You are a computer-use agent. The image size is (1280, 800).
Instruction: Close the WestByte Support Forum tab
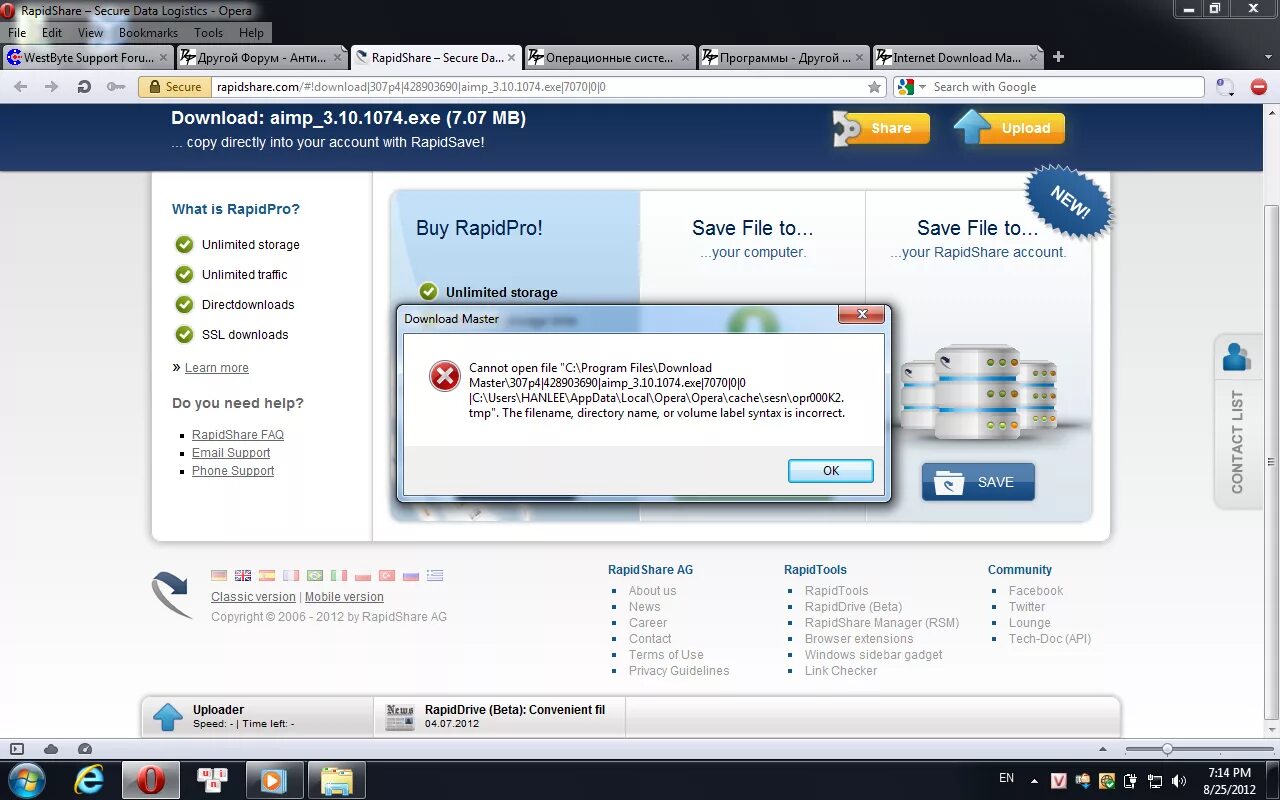point(163,58)
